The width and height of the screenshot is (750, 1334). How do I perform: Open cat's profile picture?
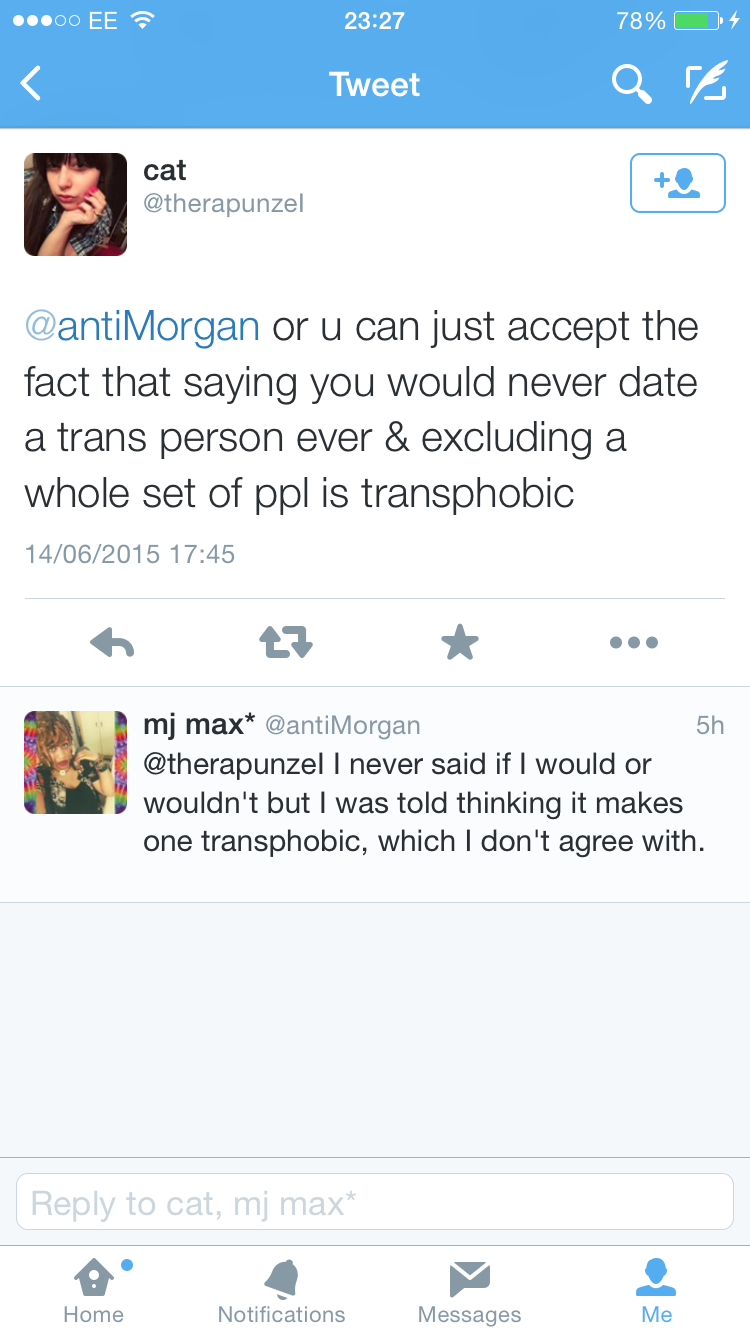(76, 205)
